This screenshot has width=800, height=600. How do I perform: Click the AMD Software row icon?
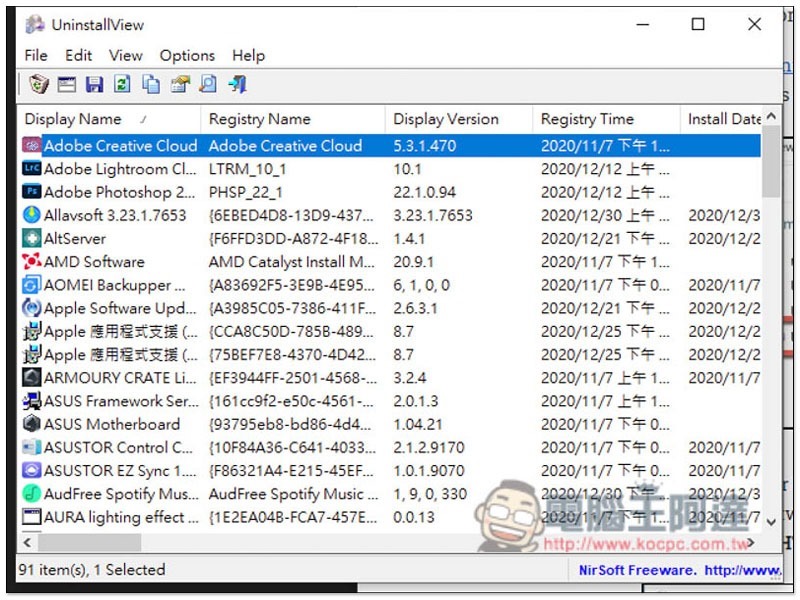pyautogui.click(x=32, y=261)
